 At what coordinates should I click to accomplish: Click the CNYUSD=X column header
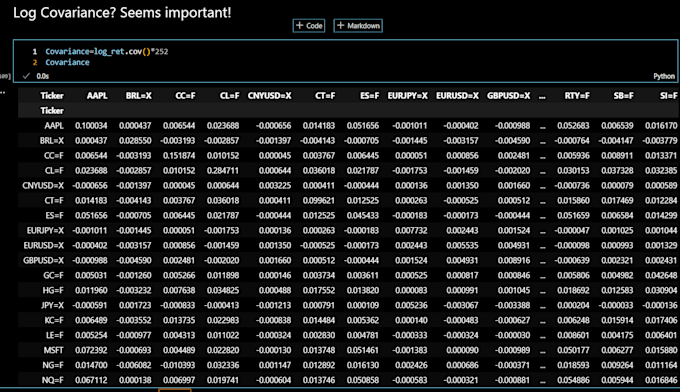coord(269,96)
